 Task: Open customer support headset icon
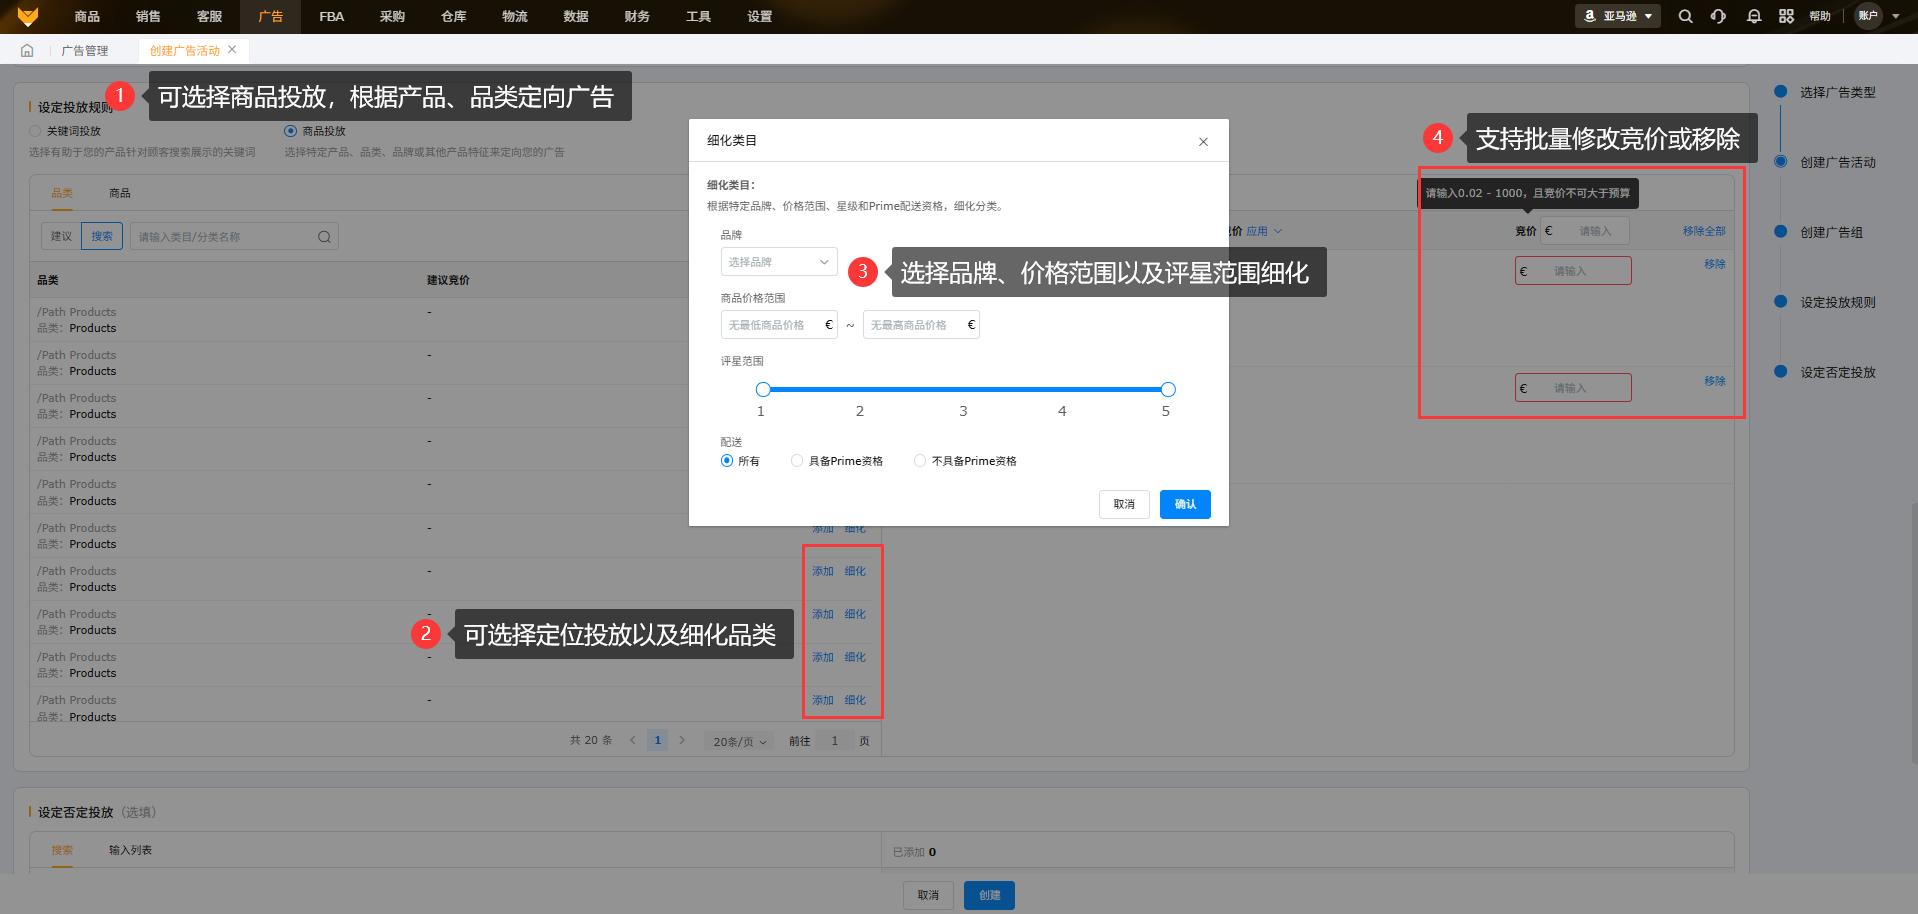click(1718, 16)
